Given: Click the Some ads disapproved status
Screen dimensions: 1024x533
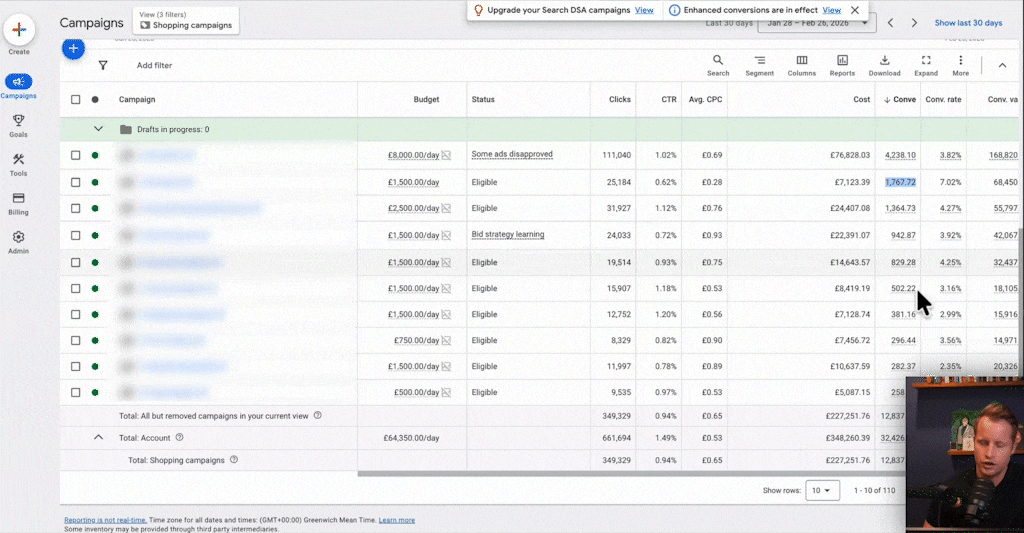Looking at the screenshot, I should [x=512, y=155].
